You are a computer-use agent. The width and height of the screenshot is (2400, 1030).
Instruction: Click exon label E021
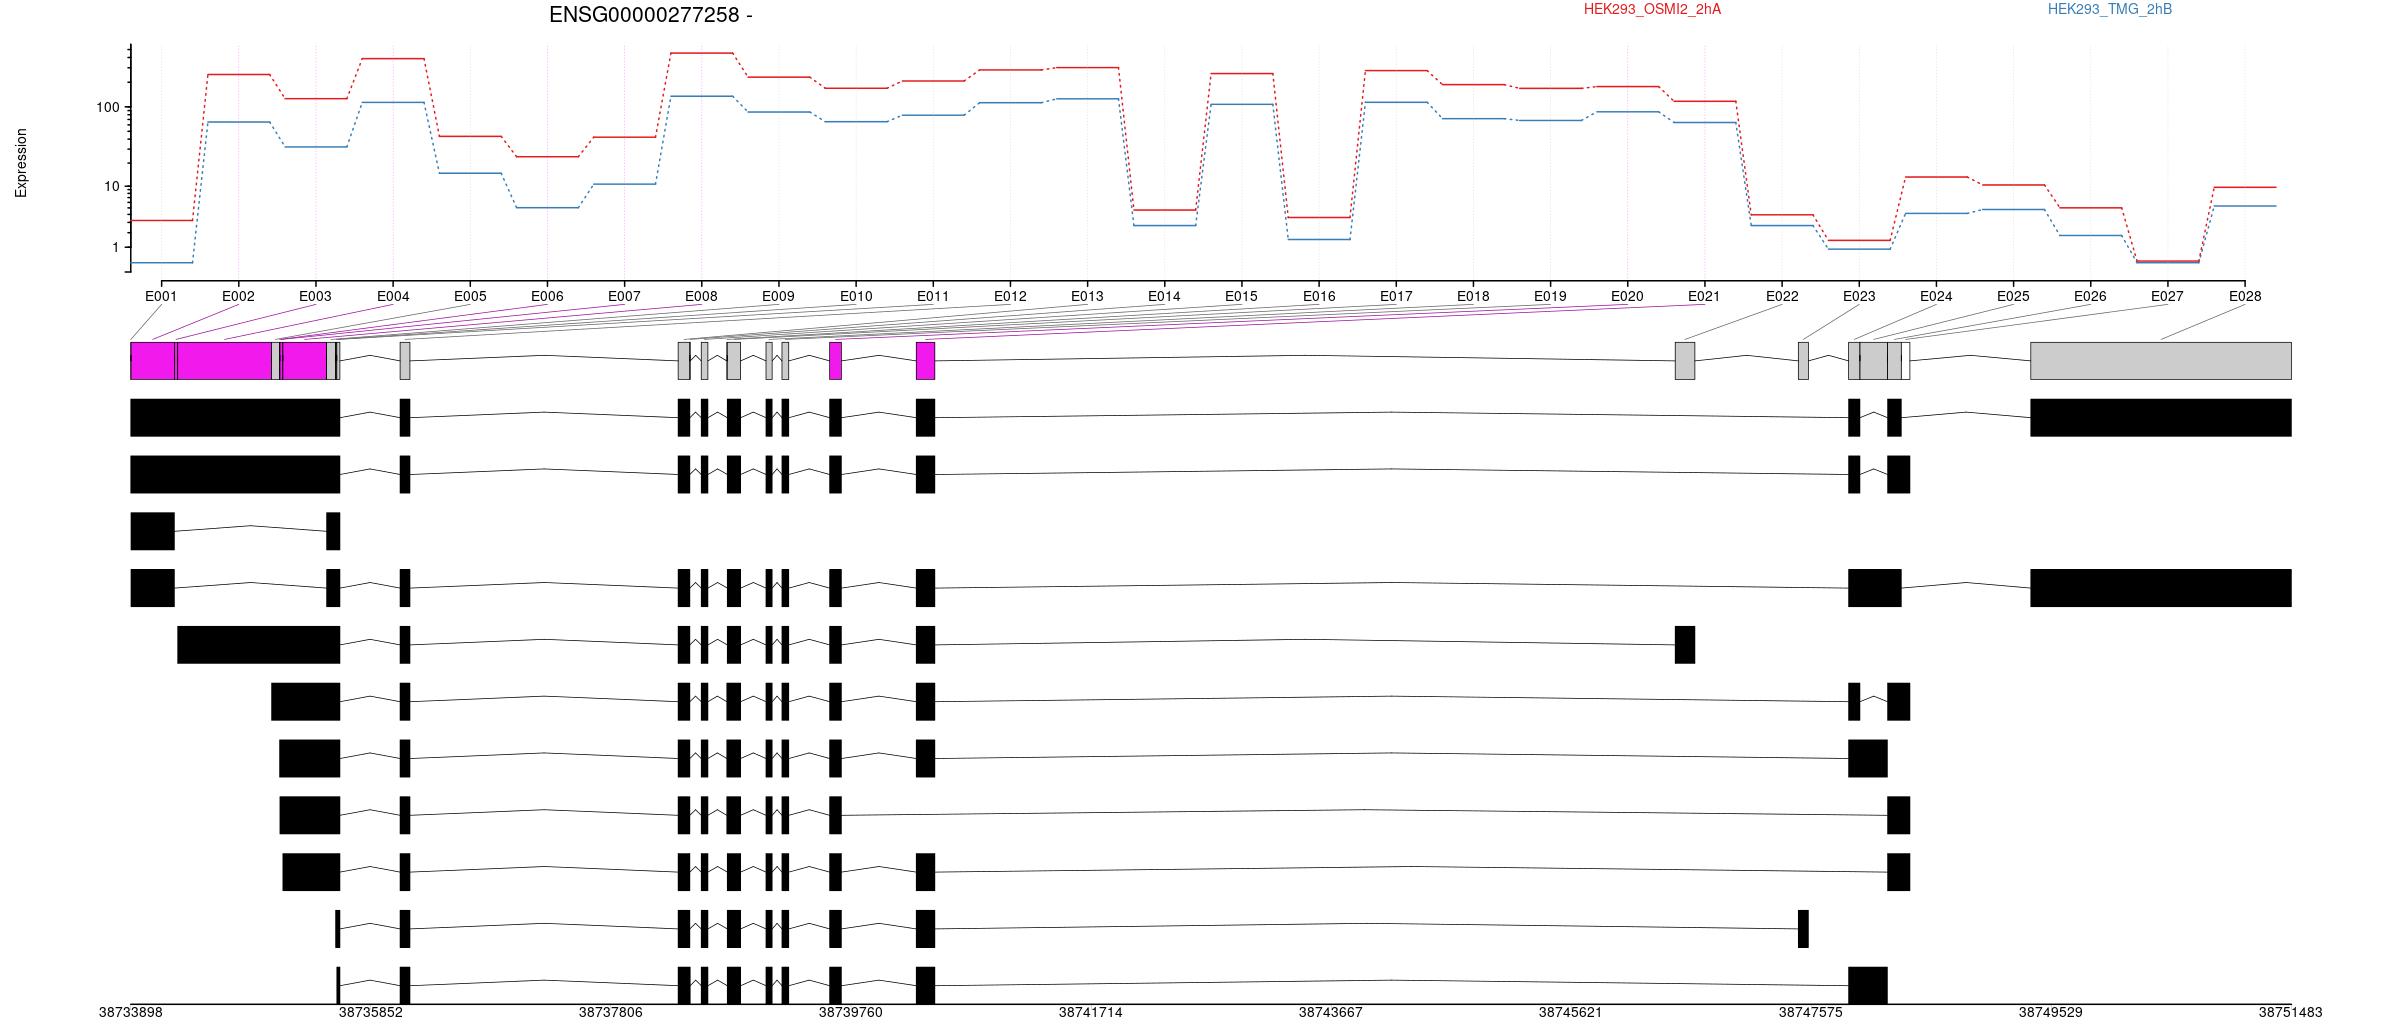(1704, 296)
